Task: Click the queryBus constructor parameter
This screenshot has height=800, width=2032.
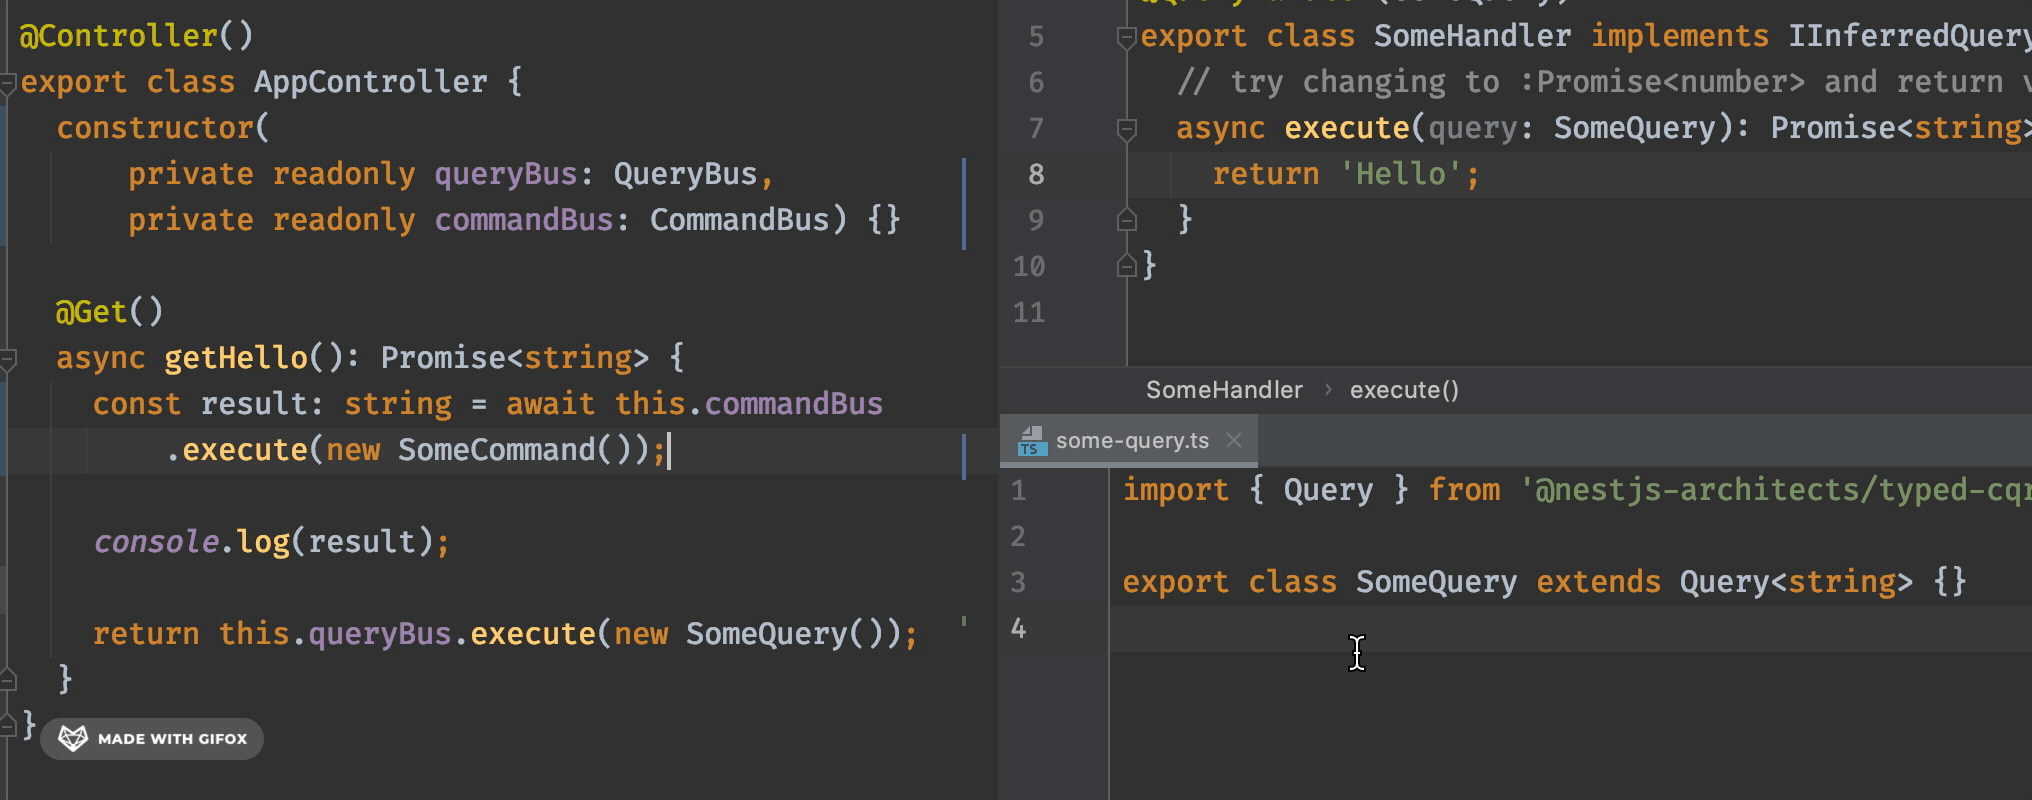Action: [x=506, y=174]
